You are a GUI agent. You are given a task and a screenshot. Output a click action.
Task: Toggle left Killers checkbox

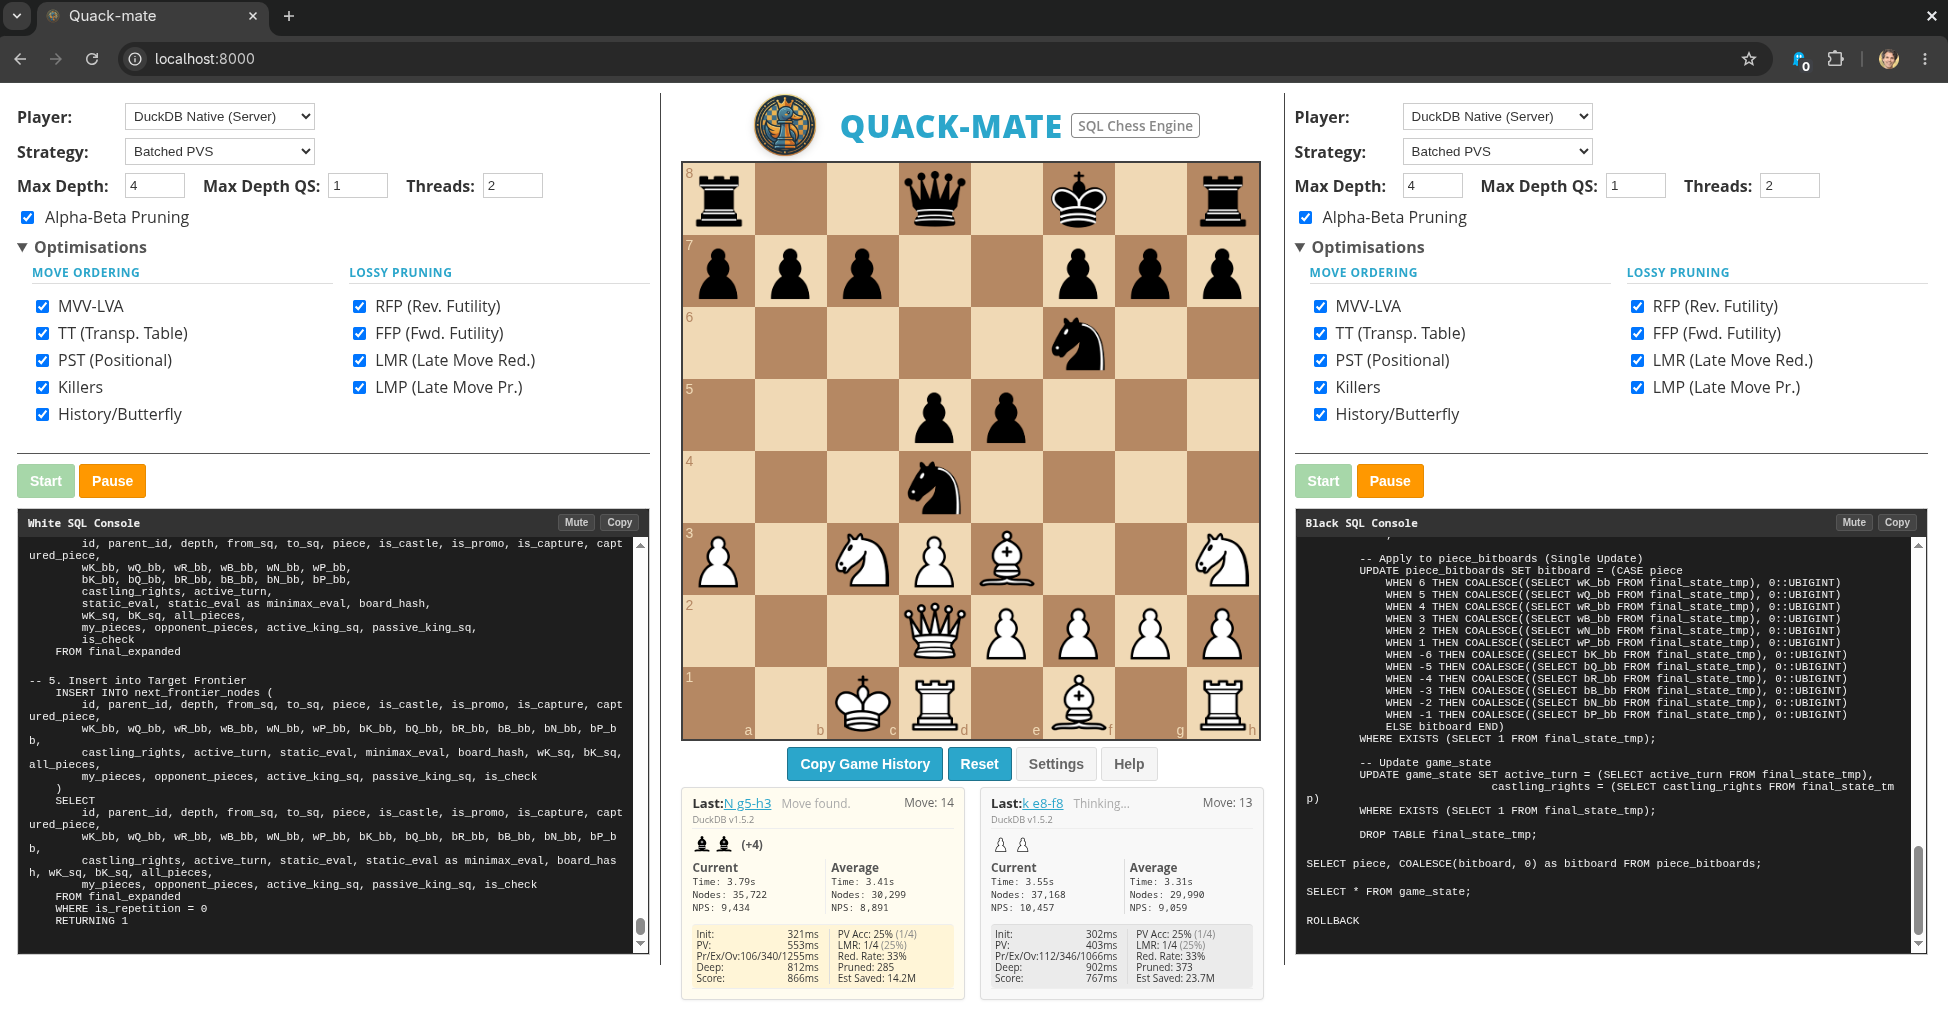point(42,387)
